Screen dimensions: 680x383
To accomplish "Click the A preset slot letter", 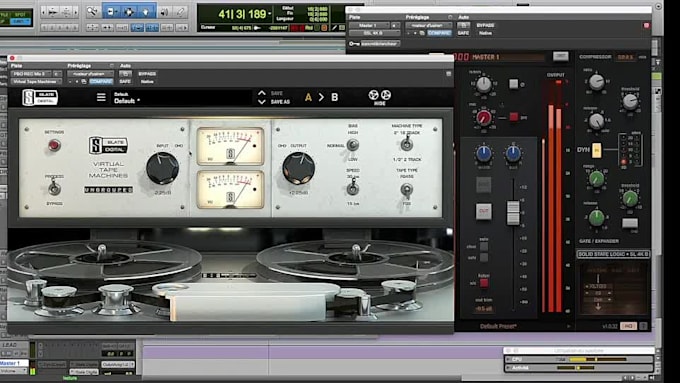I will point(308,97).
